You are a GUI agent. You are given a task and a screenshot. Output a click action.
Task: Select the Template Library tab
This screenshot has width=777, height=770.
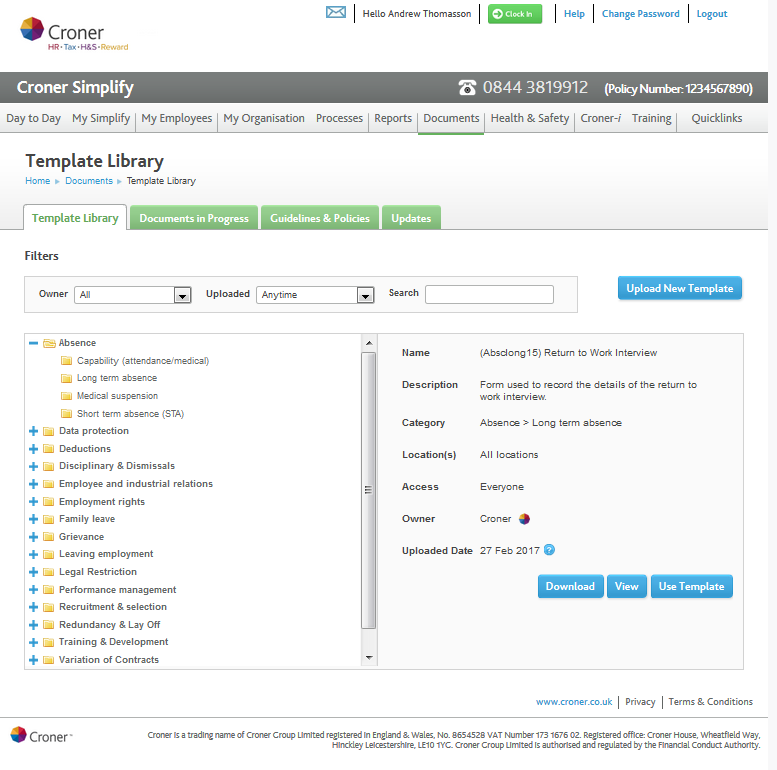(75, 218)
